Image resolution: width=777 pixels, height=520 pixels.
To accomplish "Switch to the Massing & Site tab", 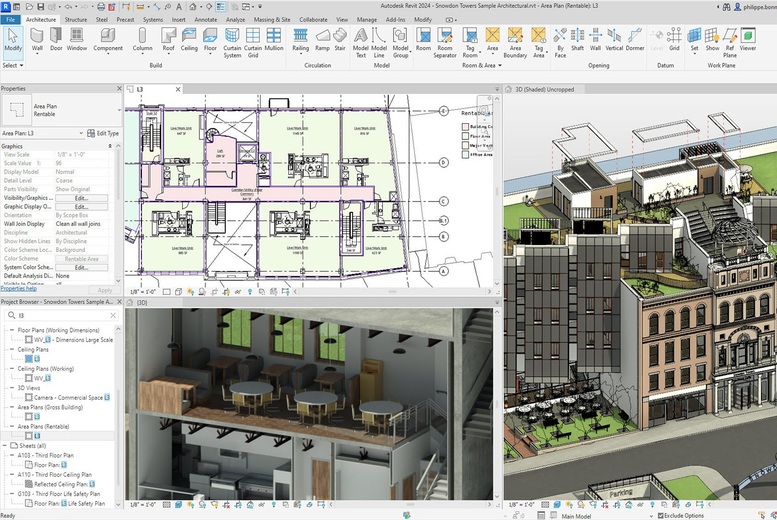I will [272, 19].
